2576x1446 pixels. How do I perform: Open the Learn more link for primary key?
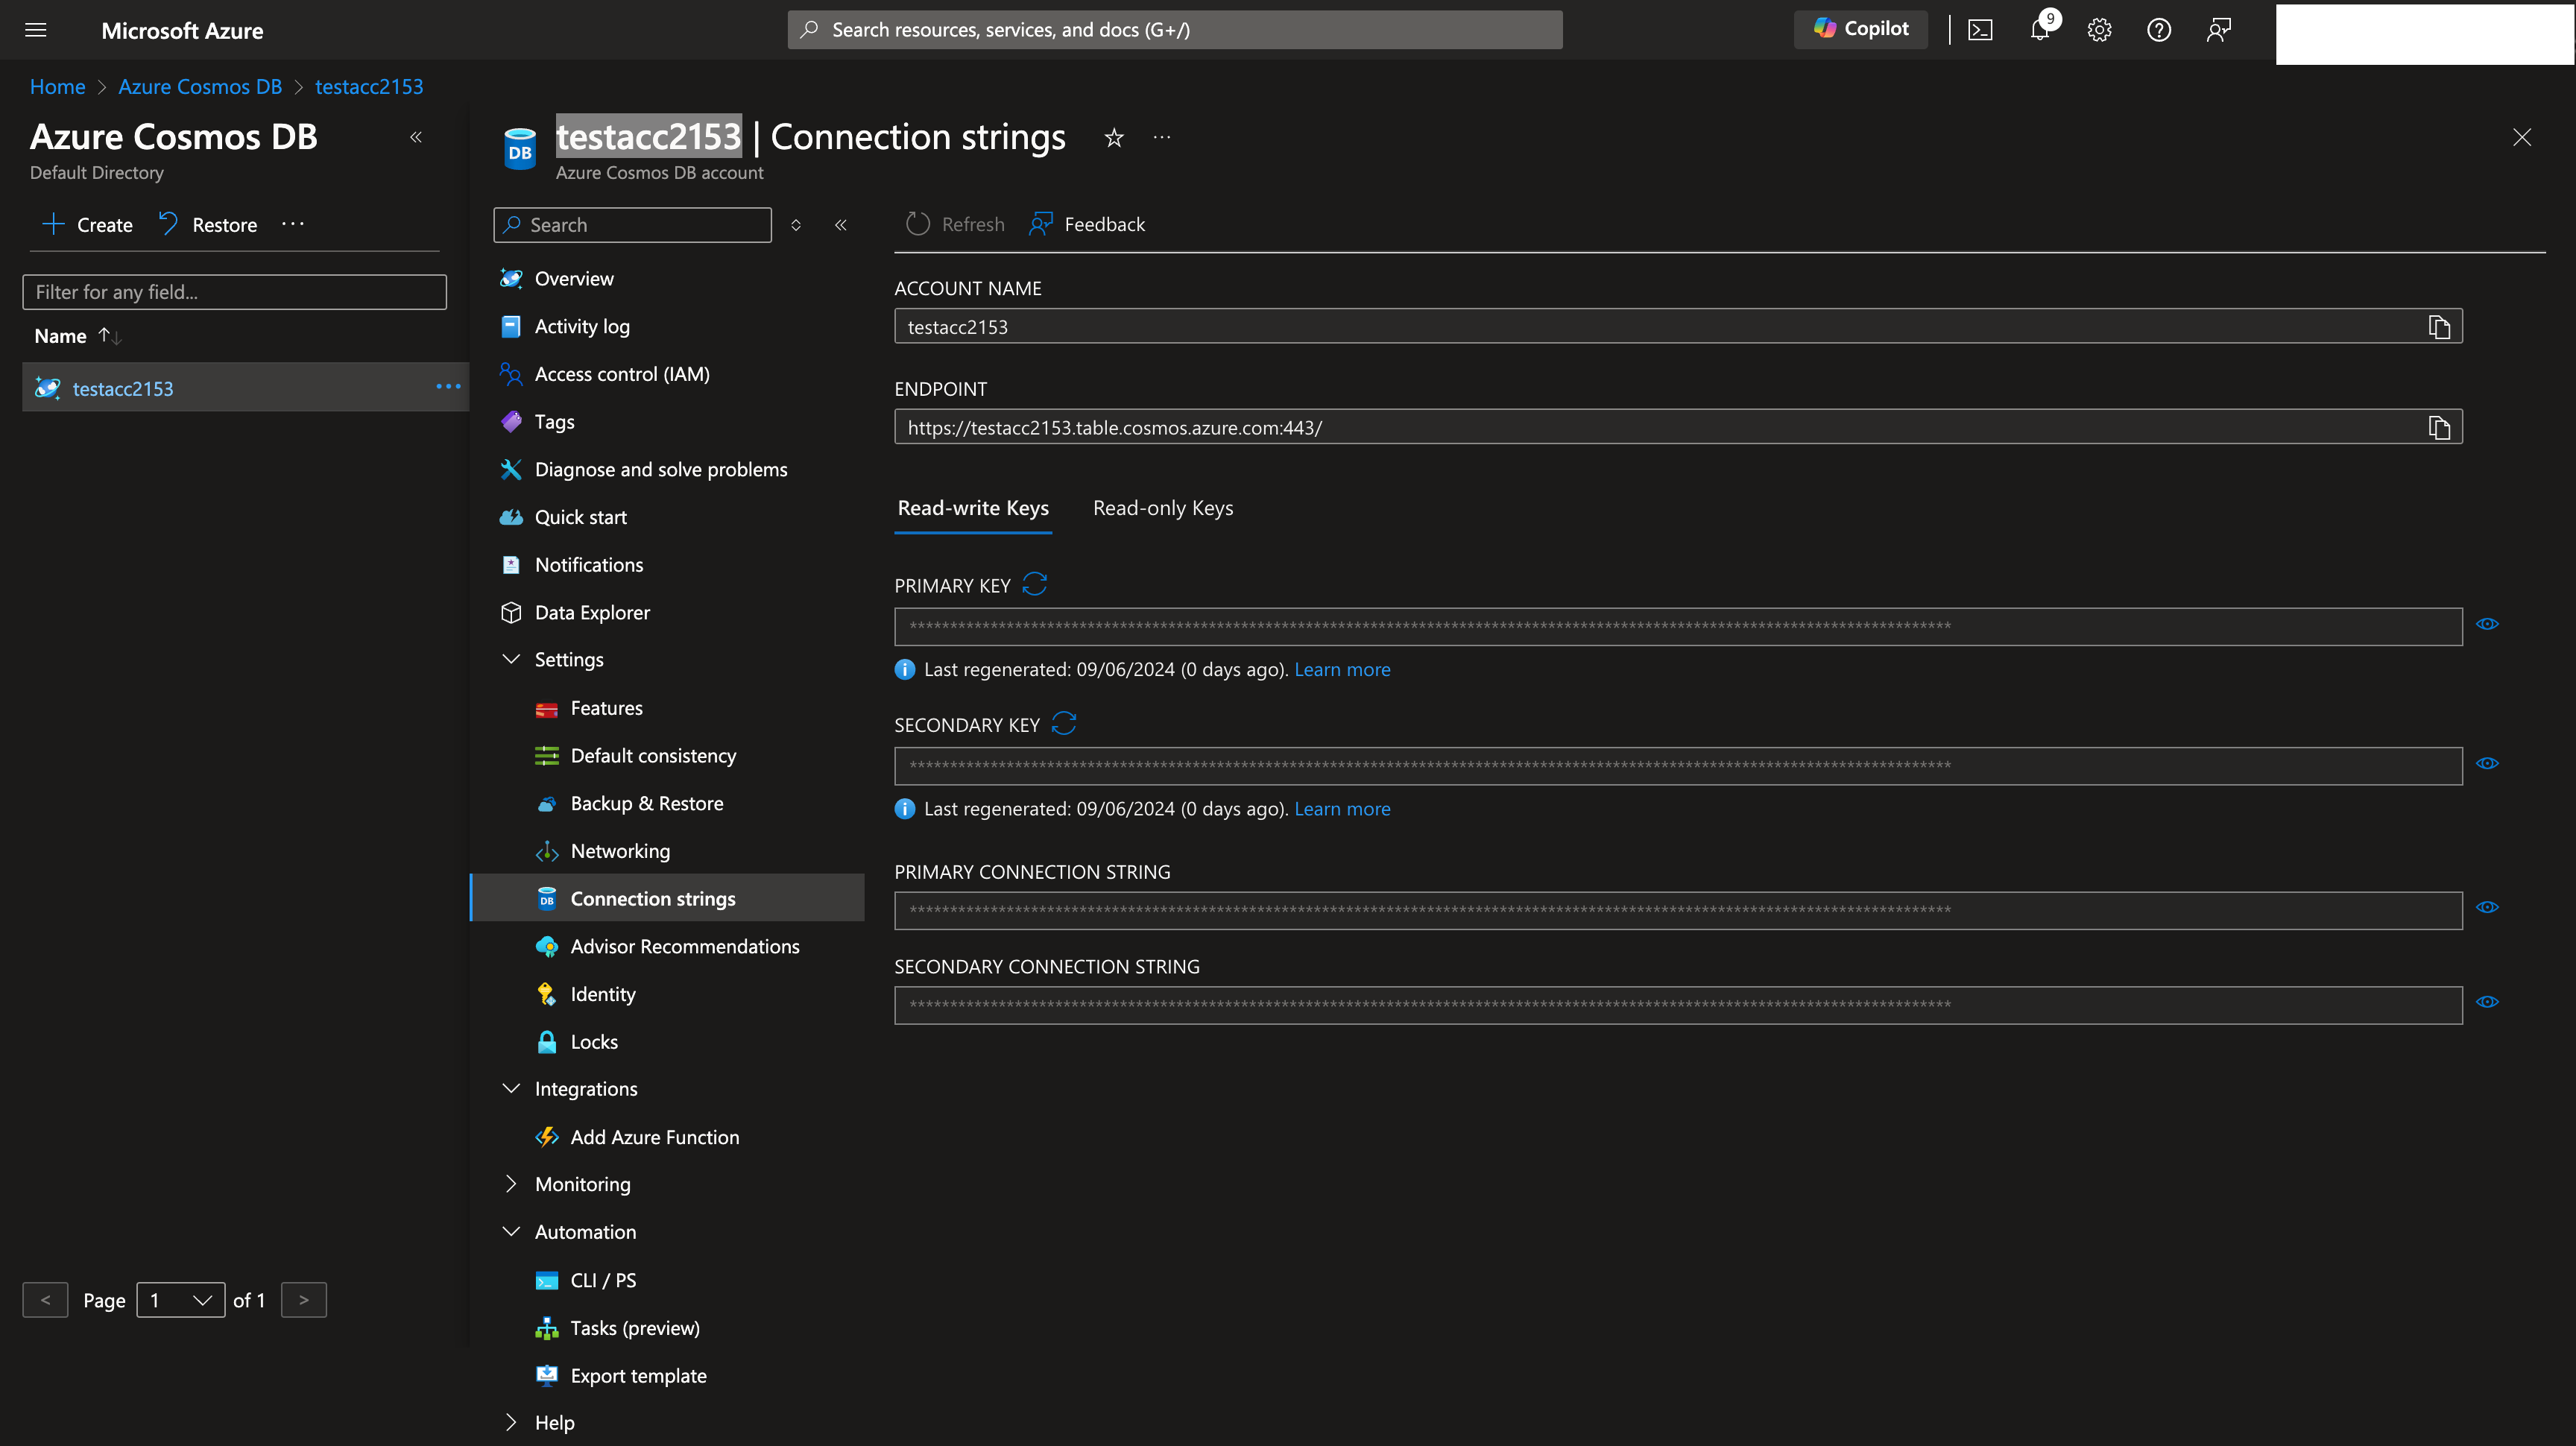tap(1342, 668)
